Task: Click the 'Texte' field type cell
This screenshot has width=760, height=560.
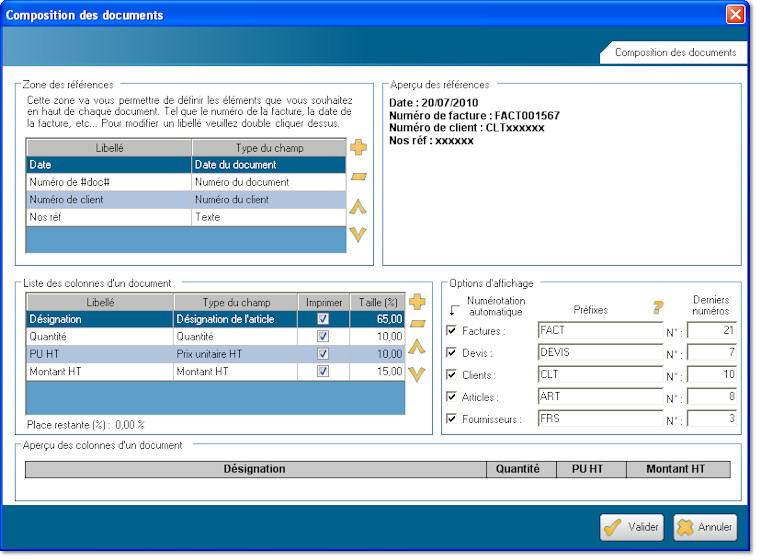Action: 269,217
